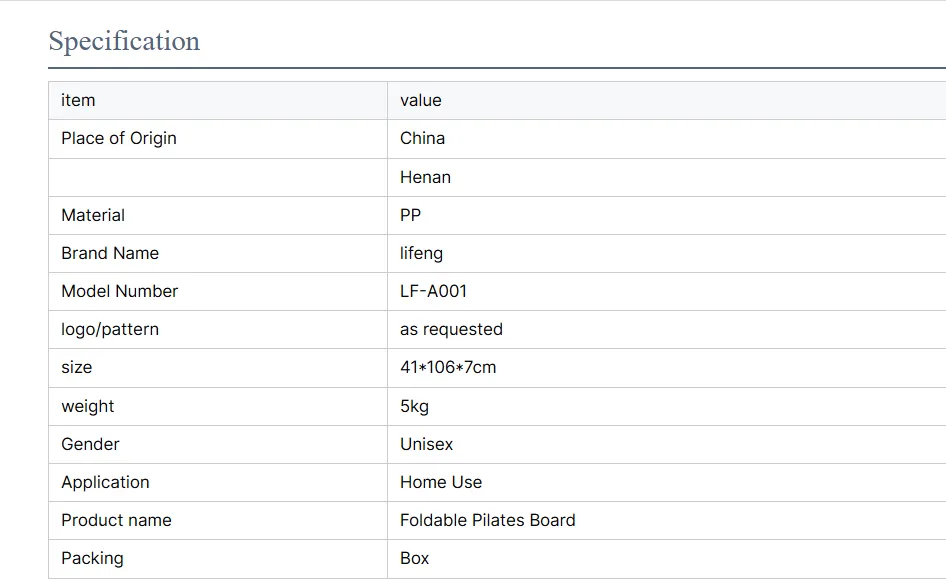Image resolution: width=946 pixels, height=586 pixels.
Task: Click the PP material value
Action: click(x=410, y=215)
